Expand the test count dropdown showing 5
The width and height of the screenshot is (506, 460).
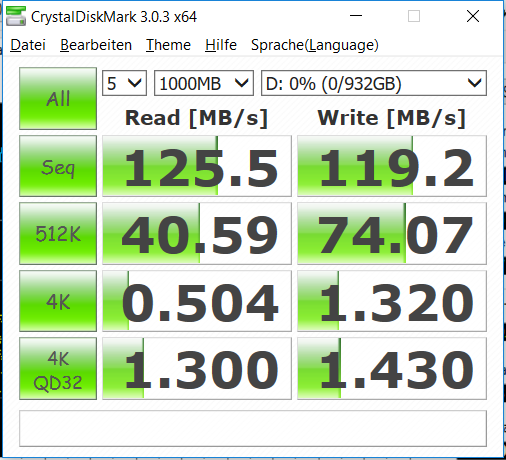pos(124,83)
